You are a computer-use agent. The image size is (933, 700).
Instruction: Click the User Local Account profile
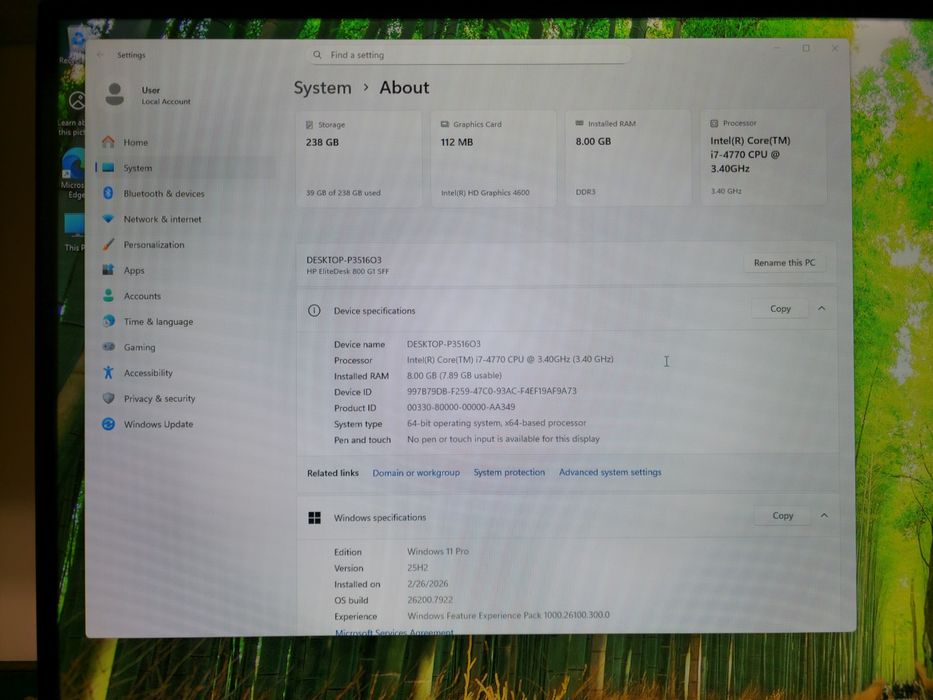(x=149, y=95)
